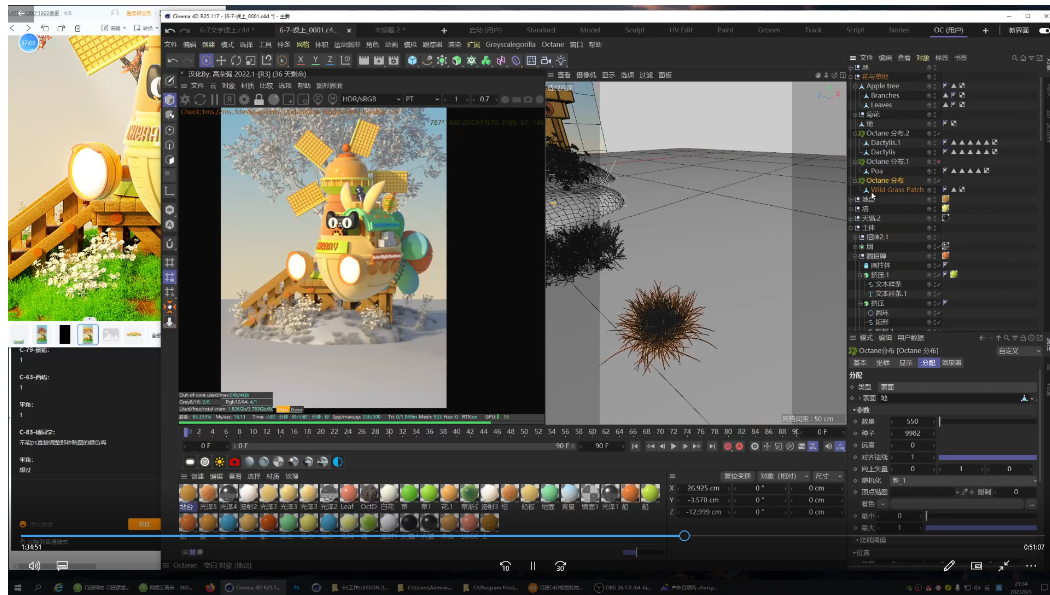Collapse the Apple tree node
Screen dimensions: 1050x595
click(x=855, y=86)
